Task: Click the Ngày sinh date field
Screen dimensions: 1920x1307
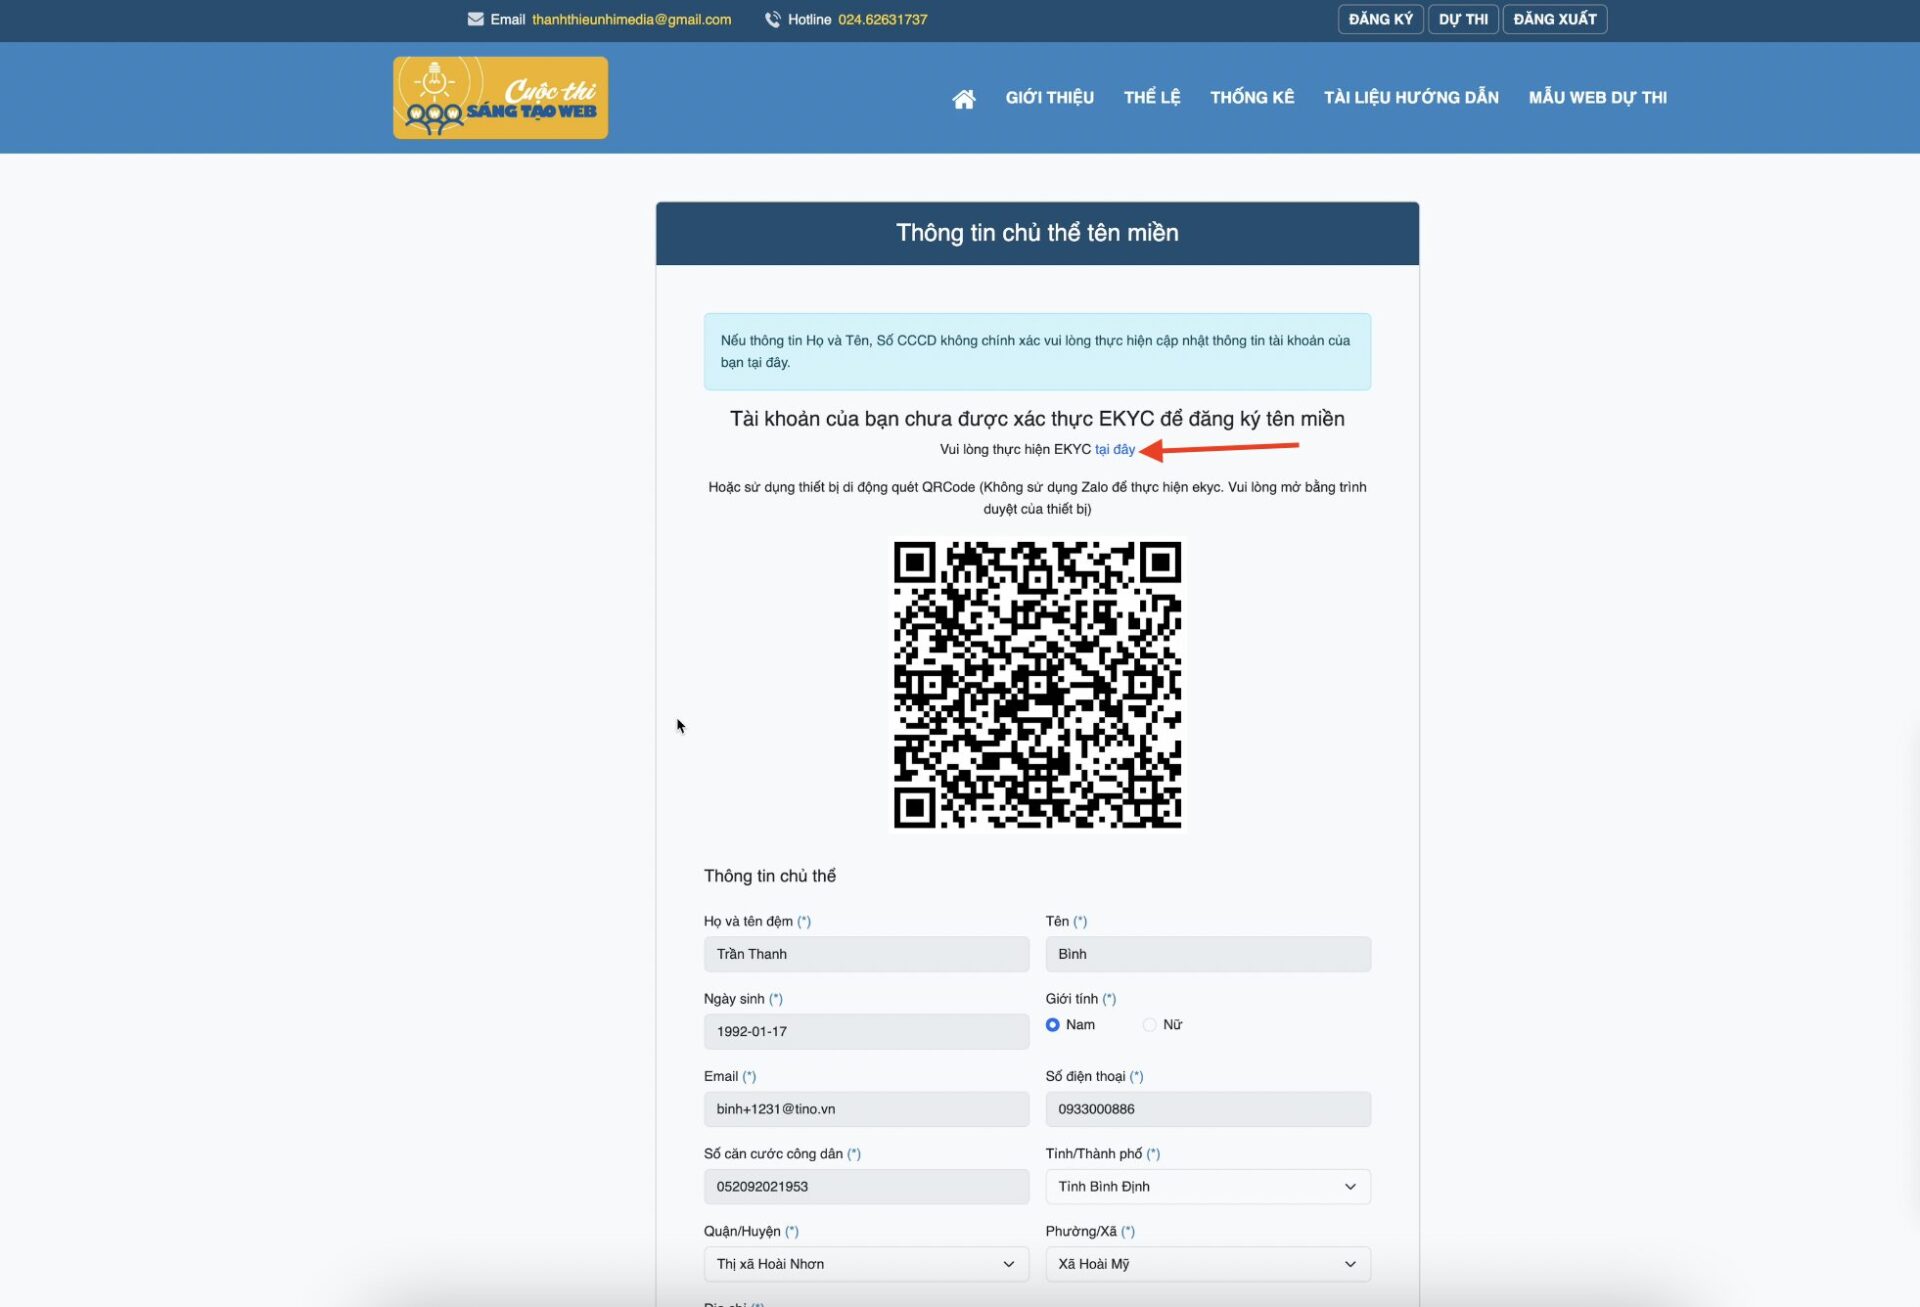Action: point(866,1031)
